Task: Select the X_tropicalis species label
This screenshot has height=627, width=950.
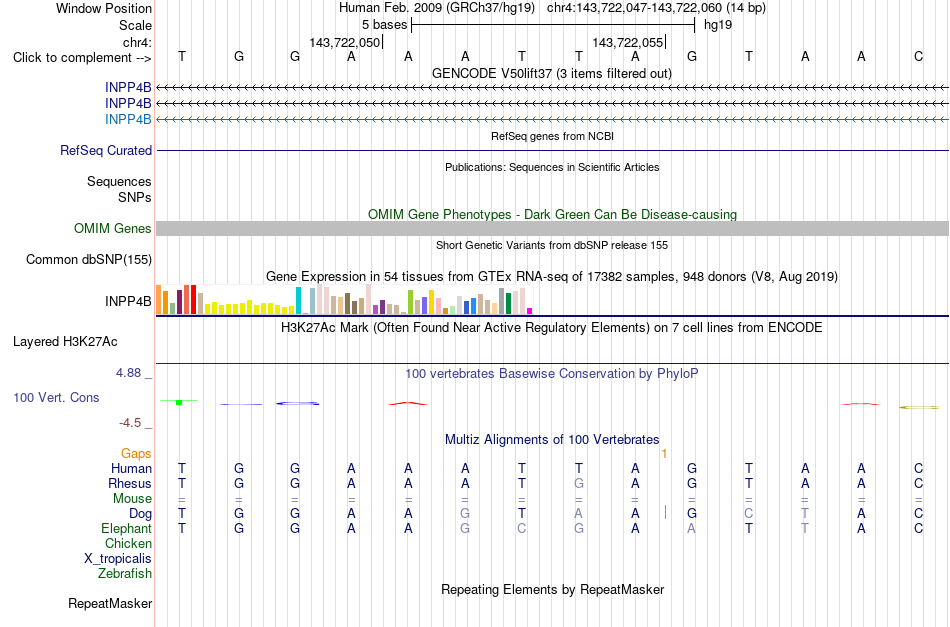Action: tap(118, 559)
